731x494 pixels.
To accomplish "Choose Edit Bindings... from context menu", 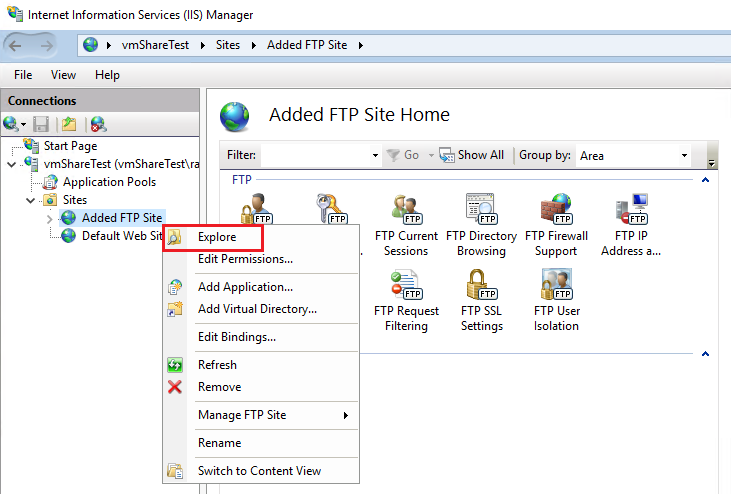I will [x=261, y=337].
